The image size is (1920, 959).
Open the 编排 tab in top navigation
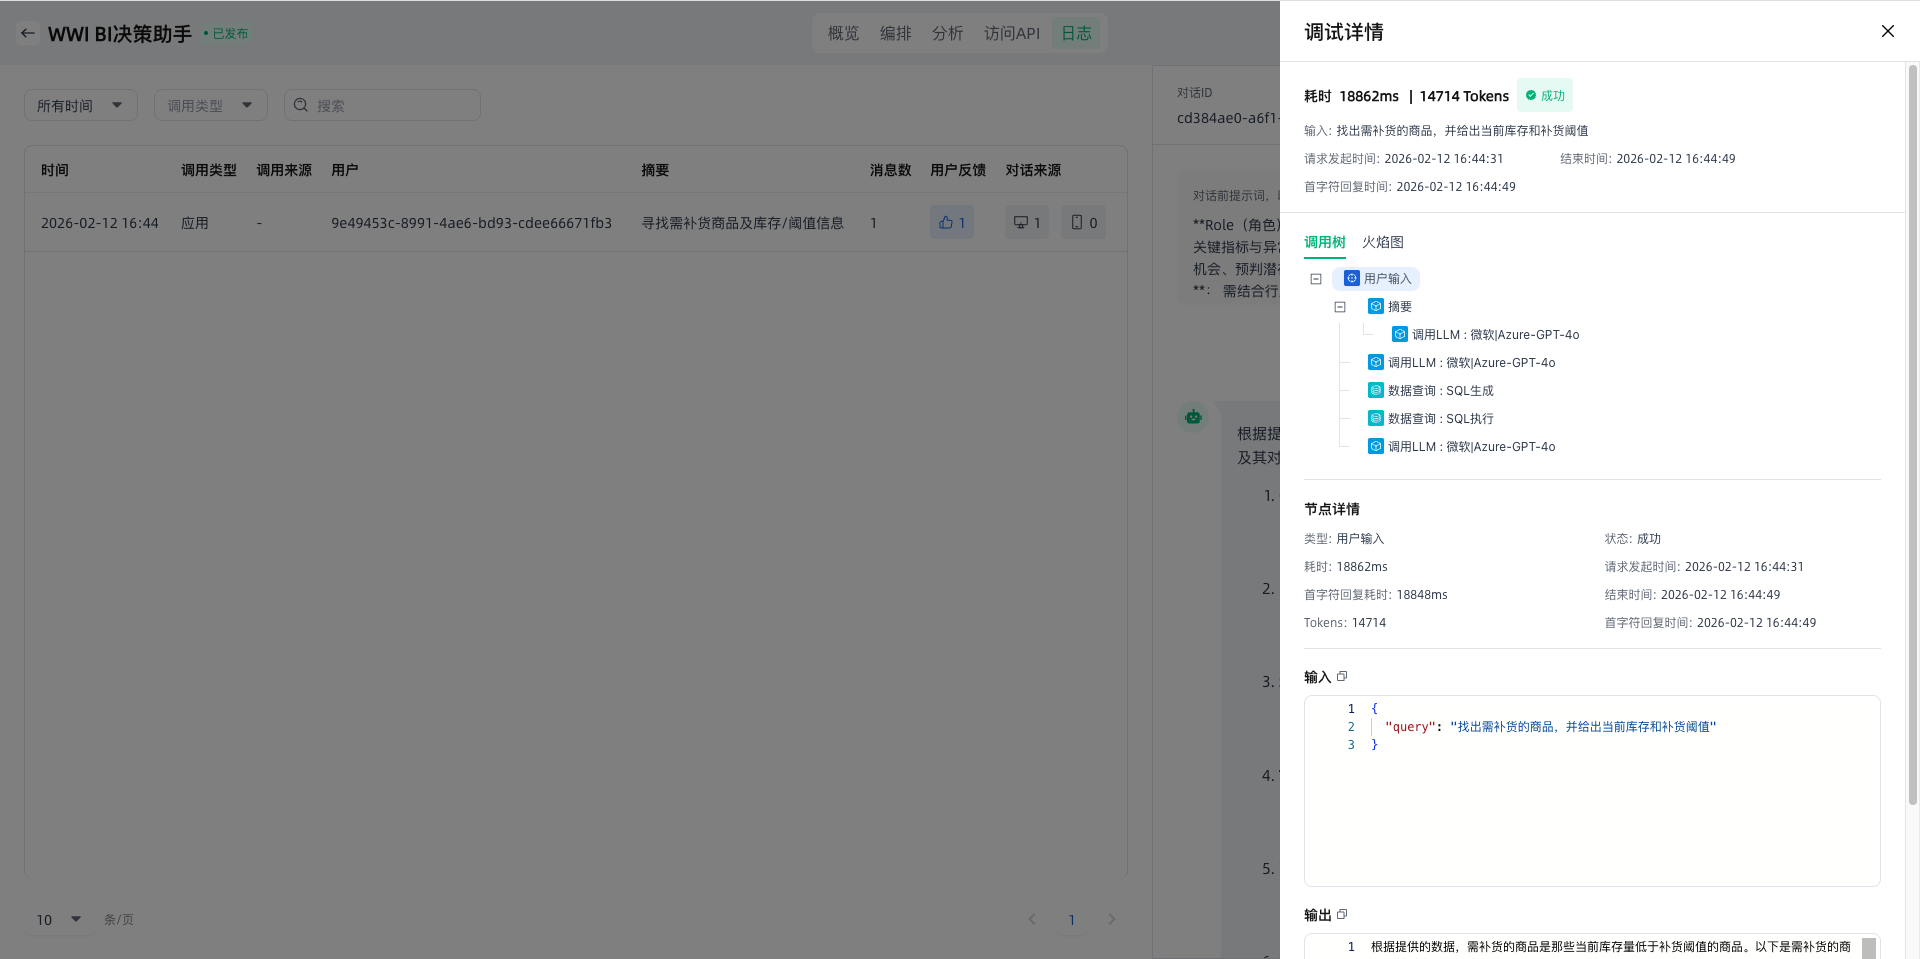tap(895, 33)
